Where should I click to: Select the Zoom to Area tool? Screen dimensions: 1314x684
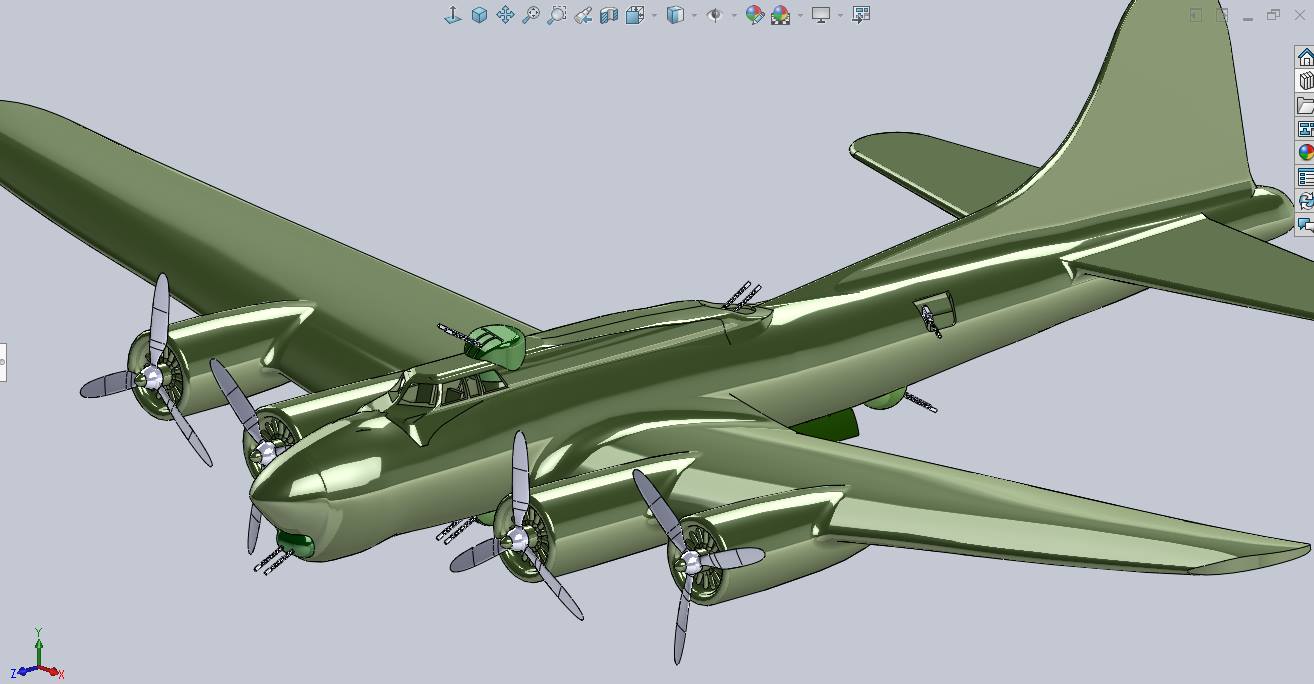click(x=557, y=15)
